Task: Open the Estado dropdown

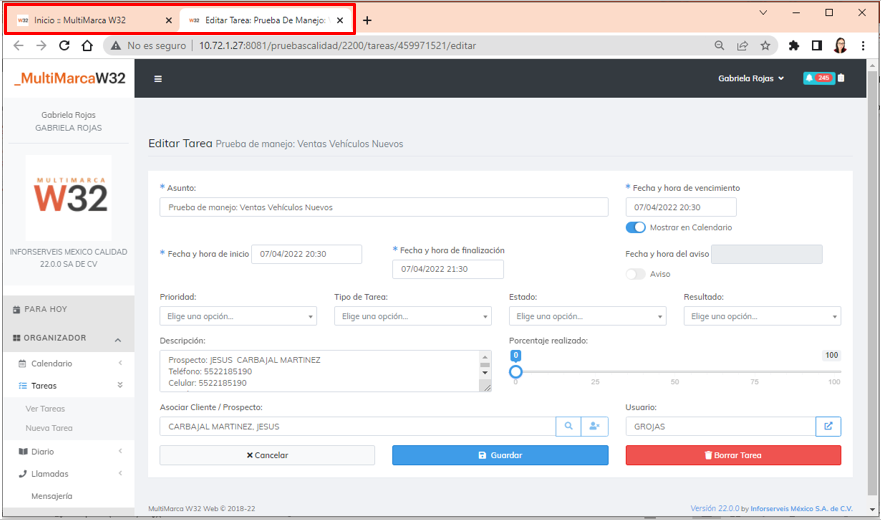Action: pos(588,316)
